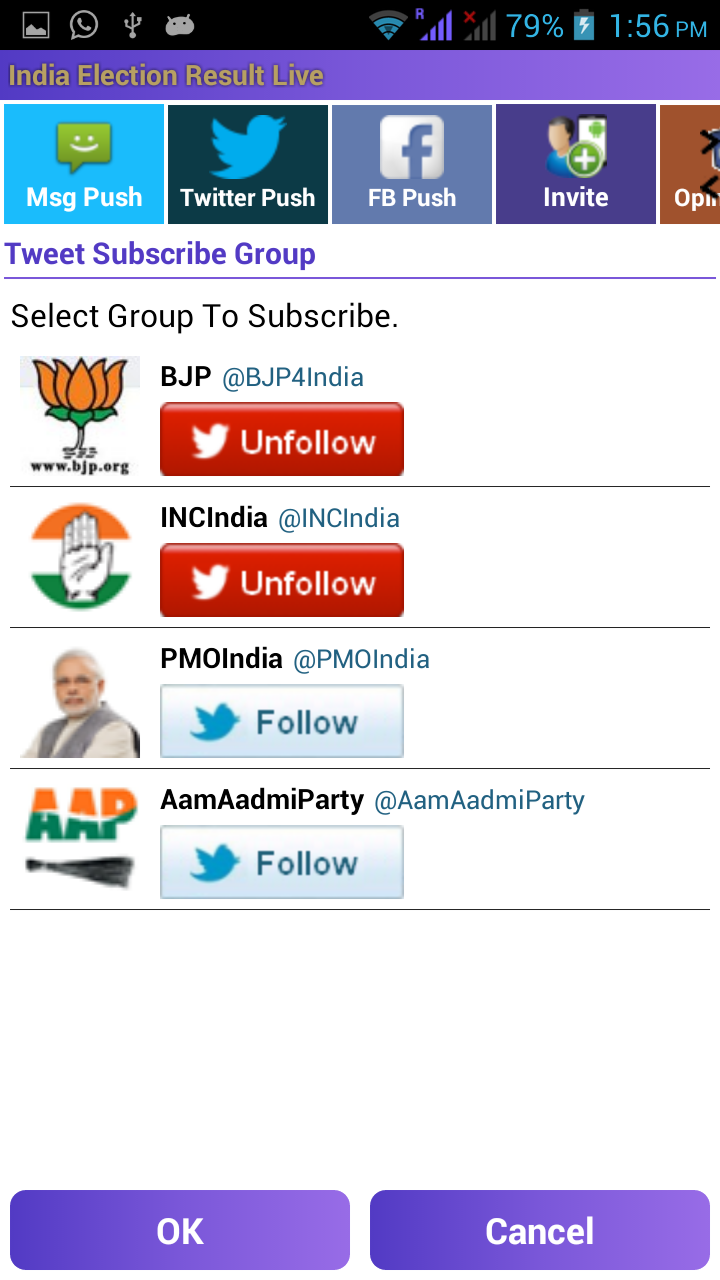Tap the BJP lotus logo
Viewport: 720px width, 1280px height.
pyautogui.click(x=80, y=416)
